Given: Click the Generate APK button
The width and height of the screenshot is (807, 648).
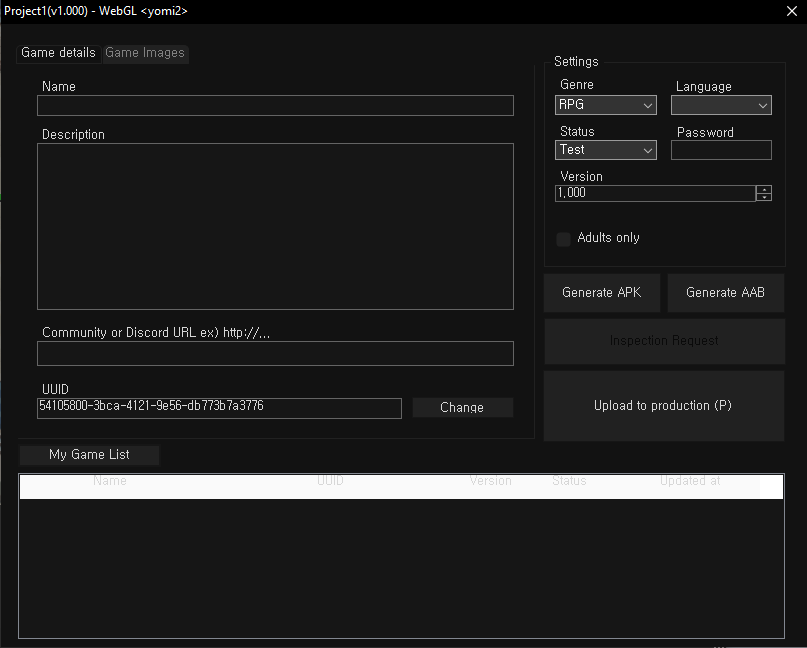Looking at the screenshot, I should 602,293.
